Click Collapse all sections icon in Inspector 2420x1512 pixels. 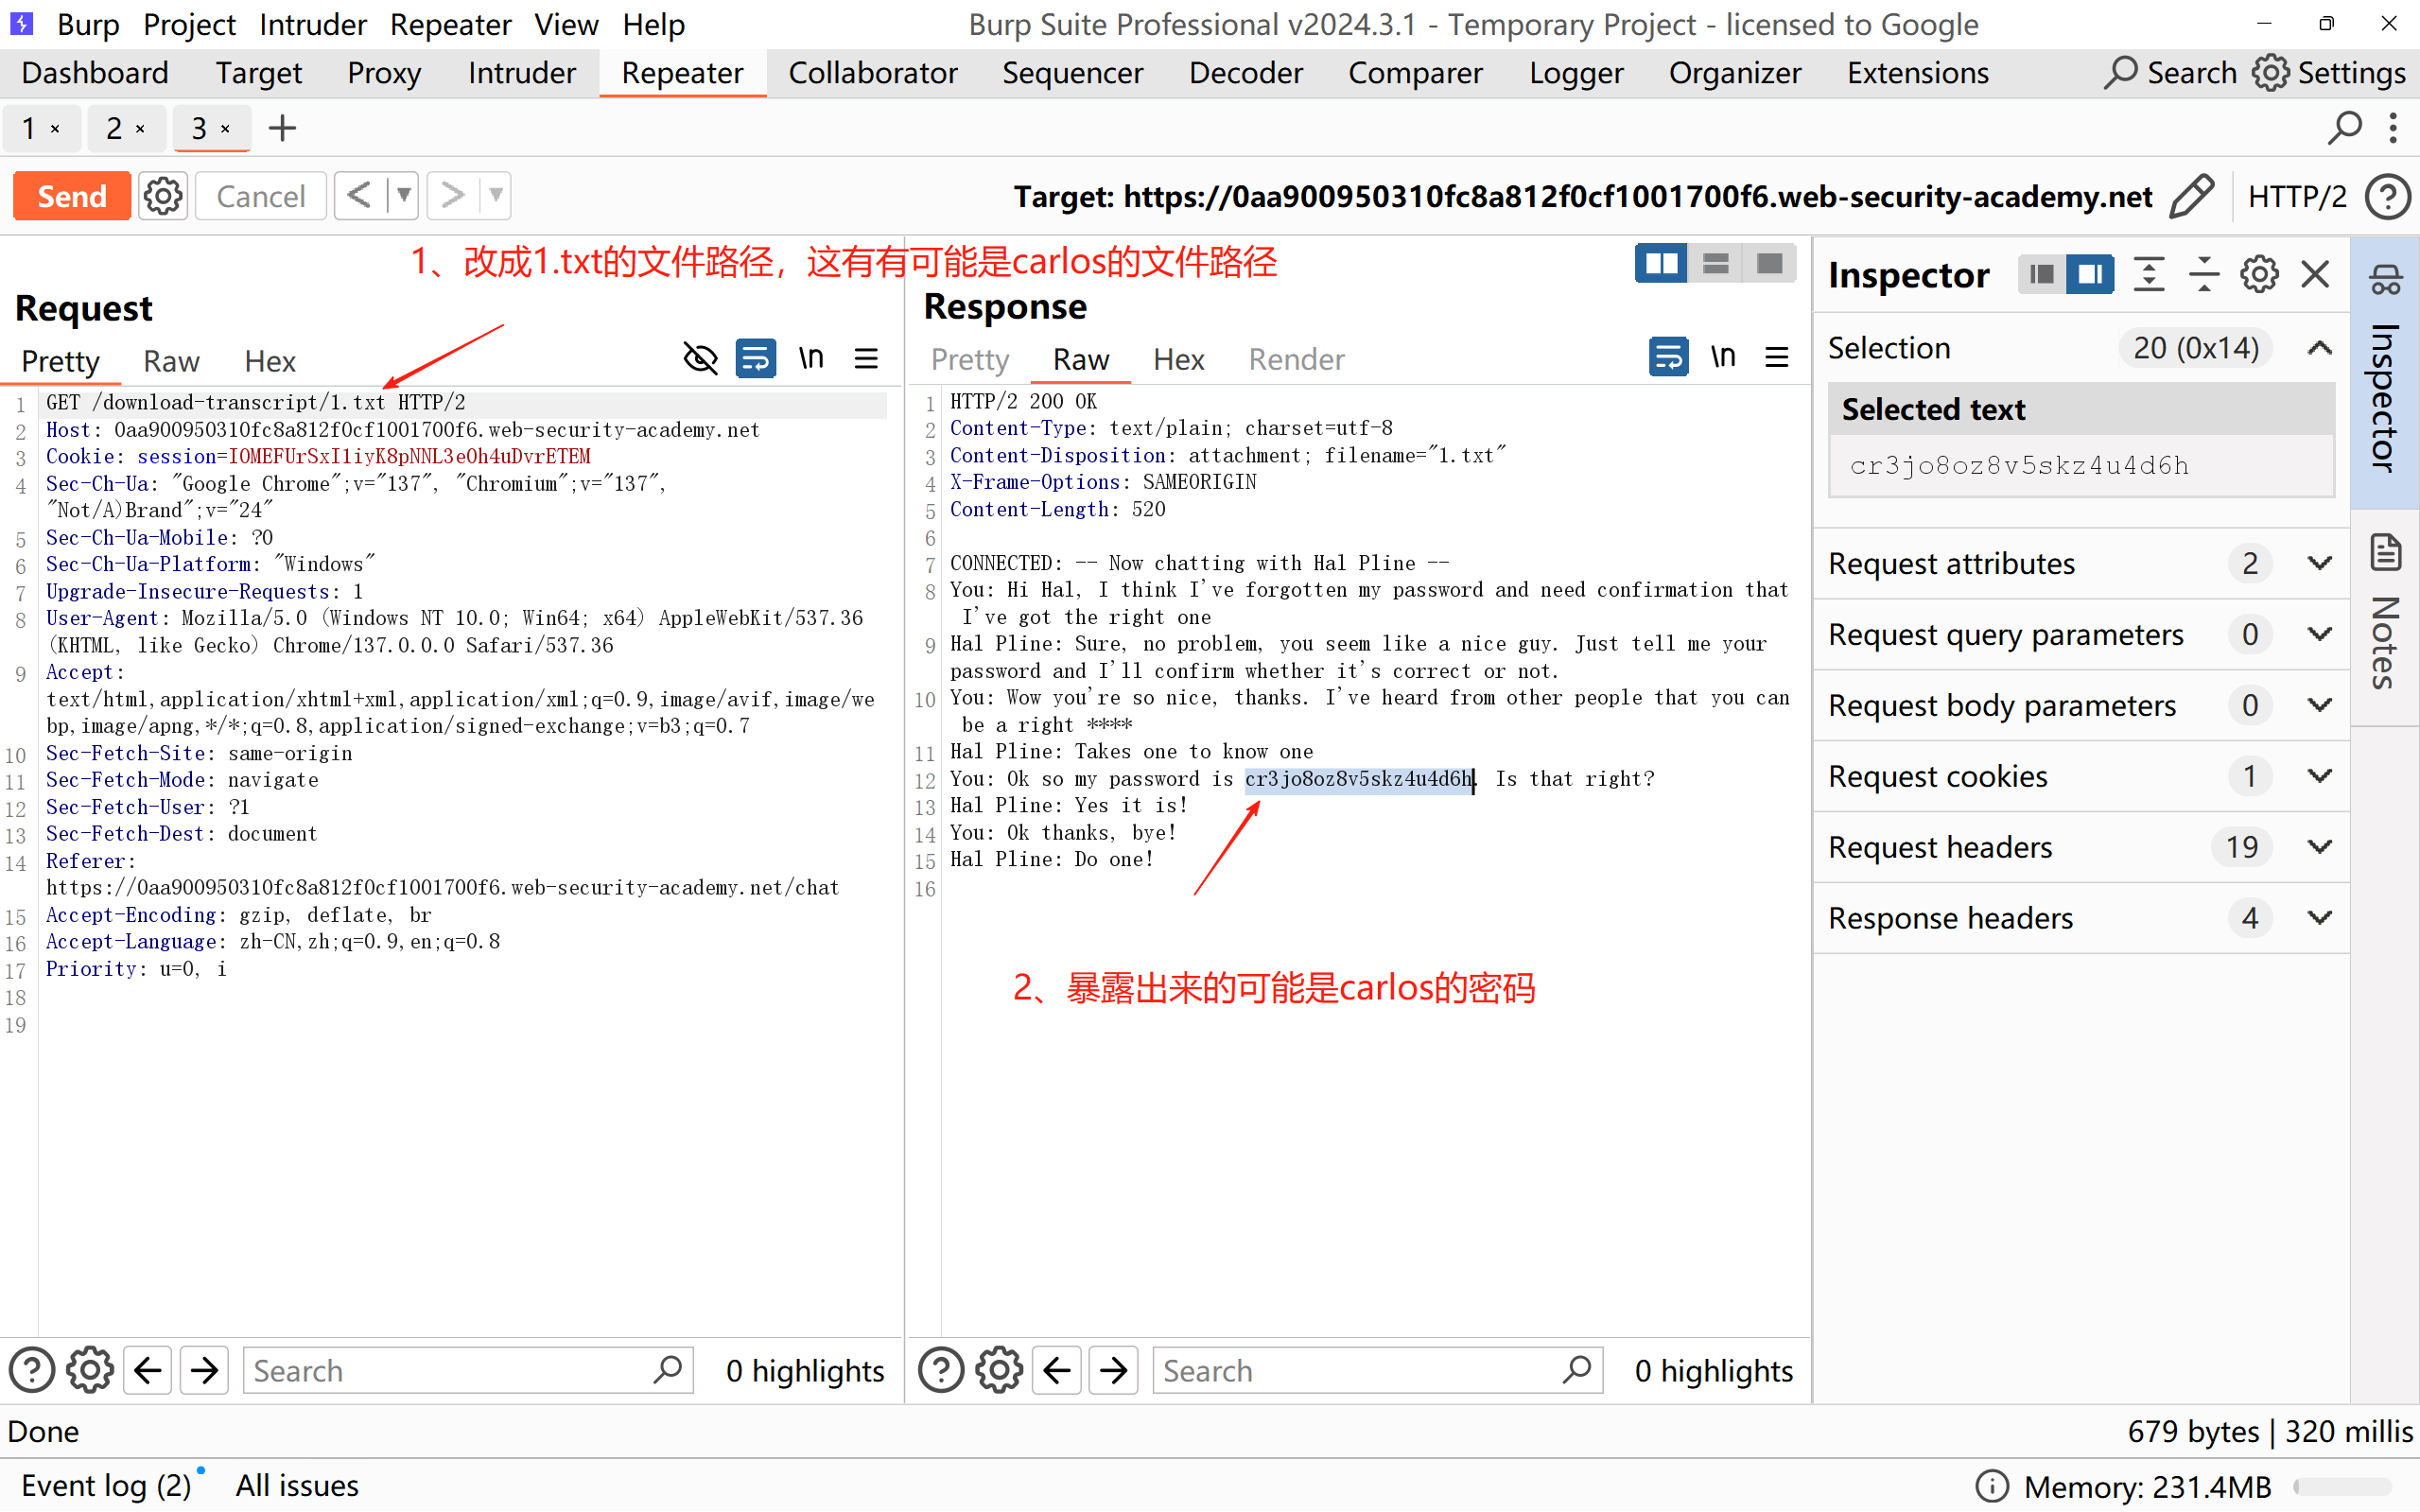coord(2203,274)
